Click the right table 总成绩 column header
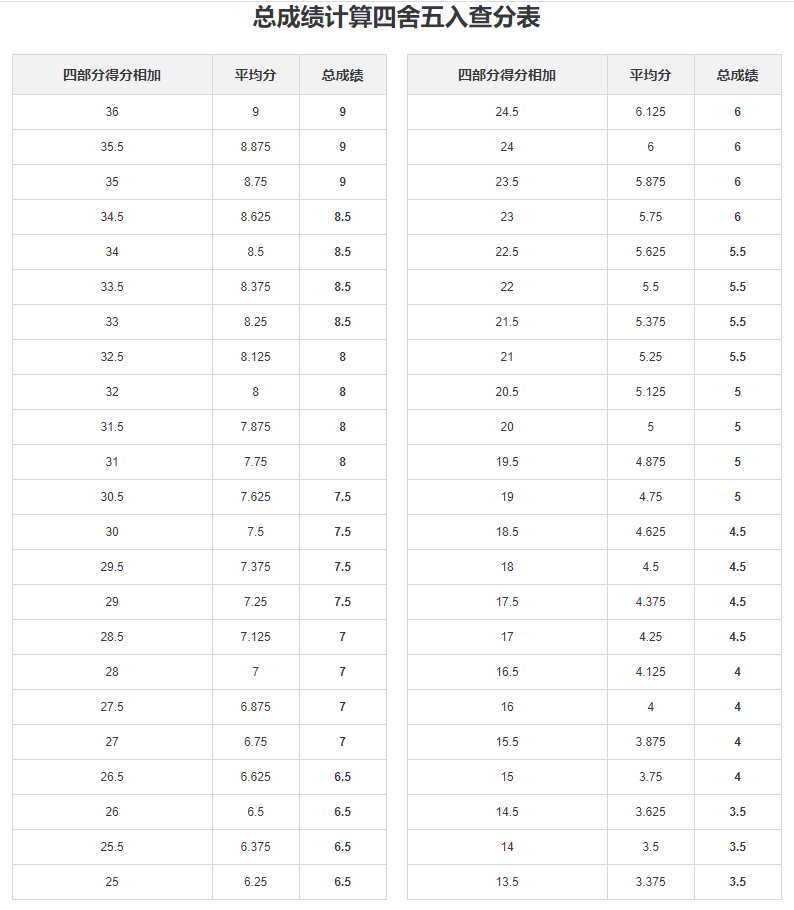The image size is (794, 910). (738, 75)
